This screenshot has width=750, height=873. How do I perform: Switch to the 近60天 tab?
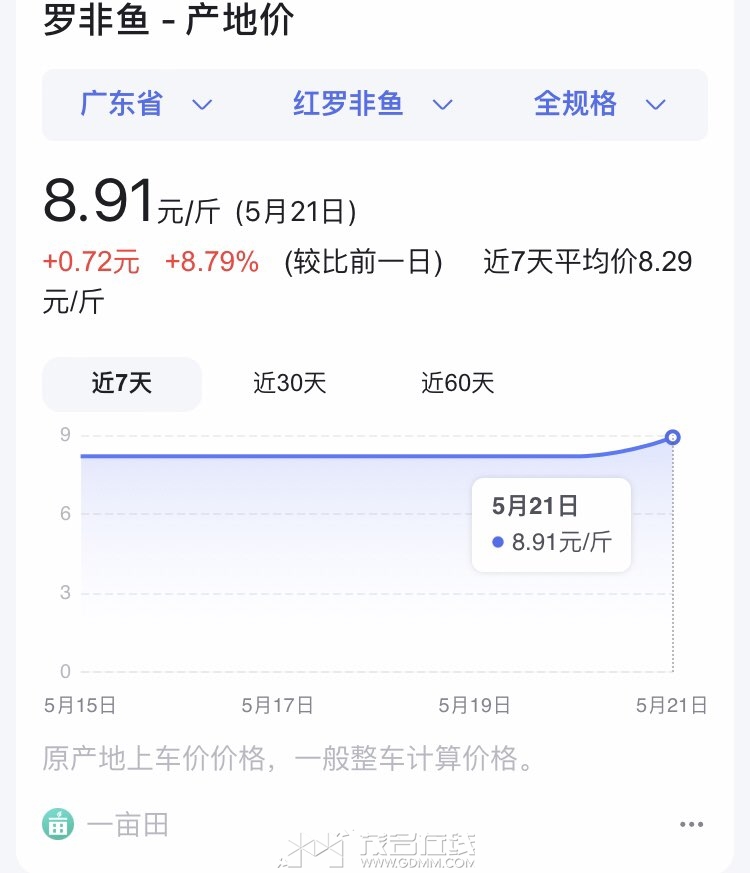[458, 384]
